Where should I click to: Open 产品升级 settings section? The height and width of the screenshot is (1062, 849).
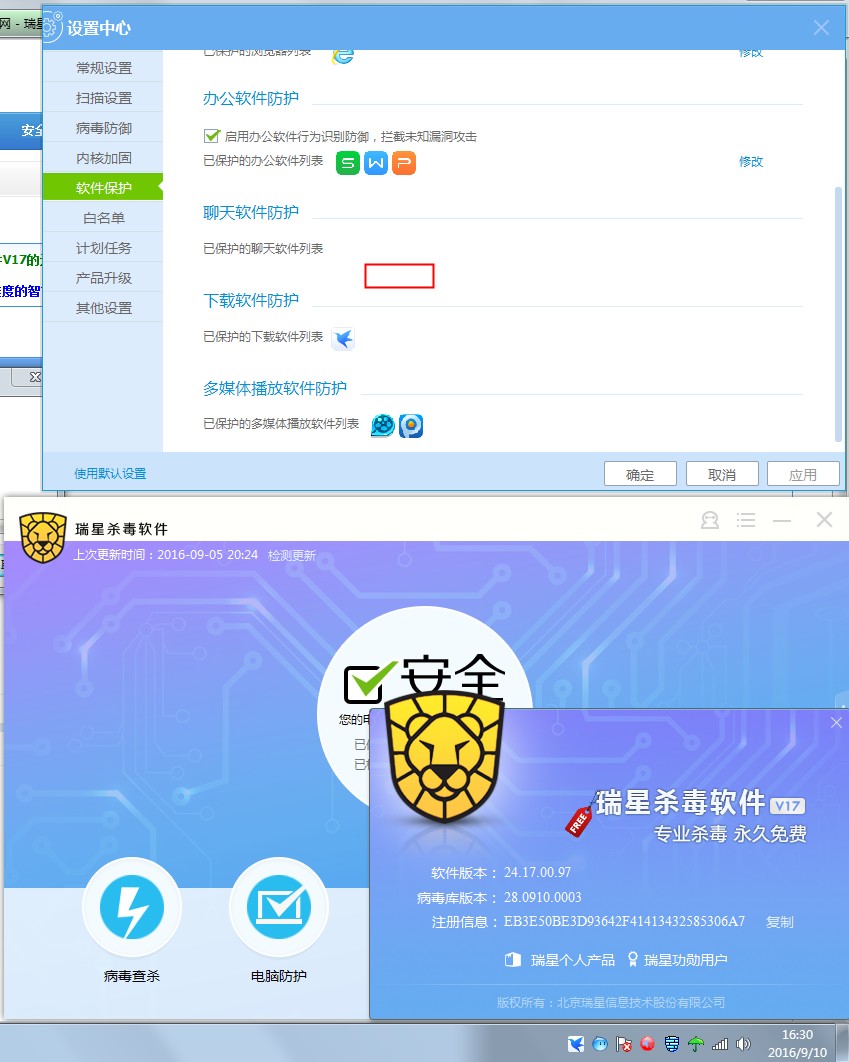[x=104, y=277]
